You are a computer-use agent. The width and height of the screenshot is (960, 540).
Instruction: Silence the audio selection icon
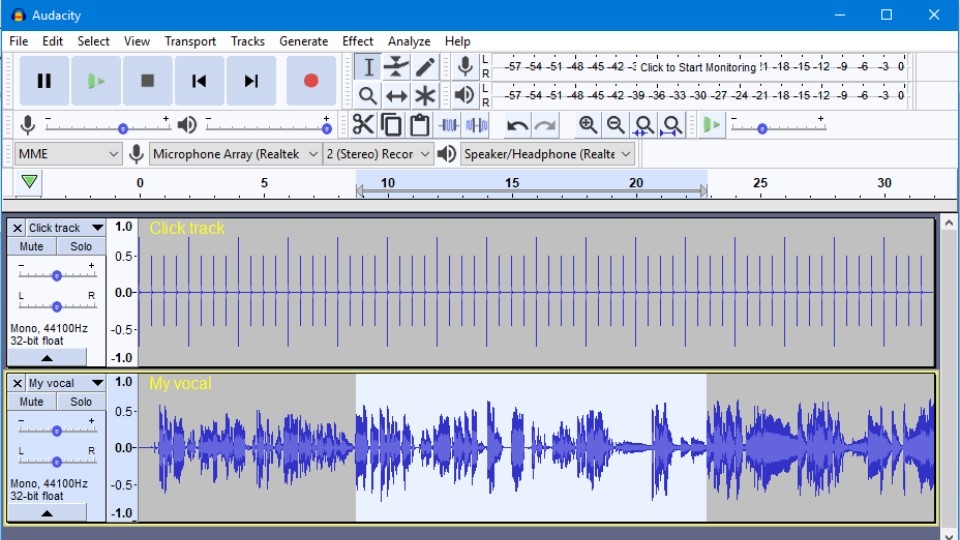[476, 125]
